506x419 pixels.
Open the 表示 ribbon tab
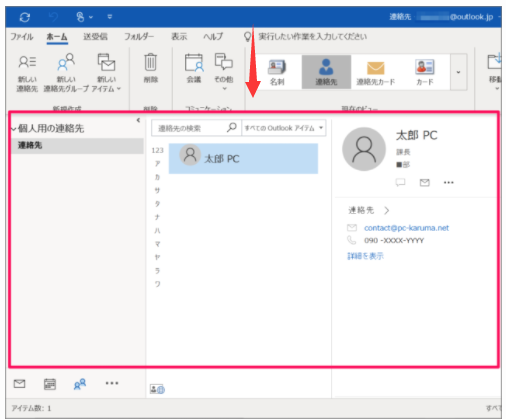tap(179, 36)
